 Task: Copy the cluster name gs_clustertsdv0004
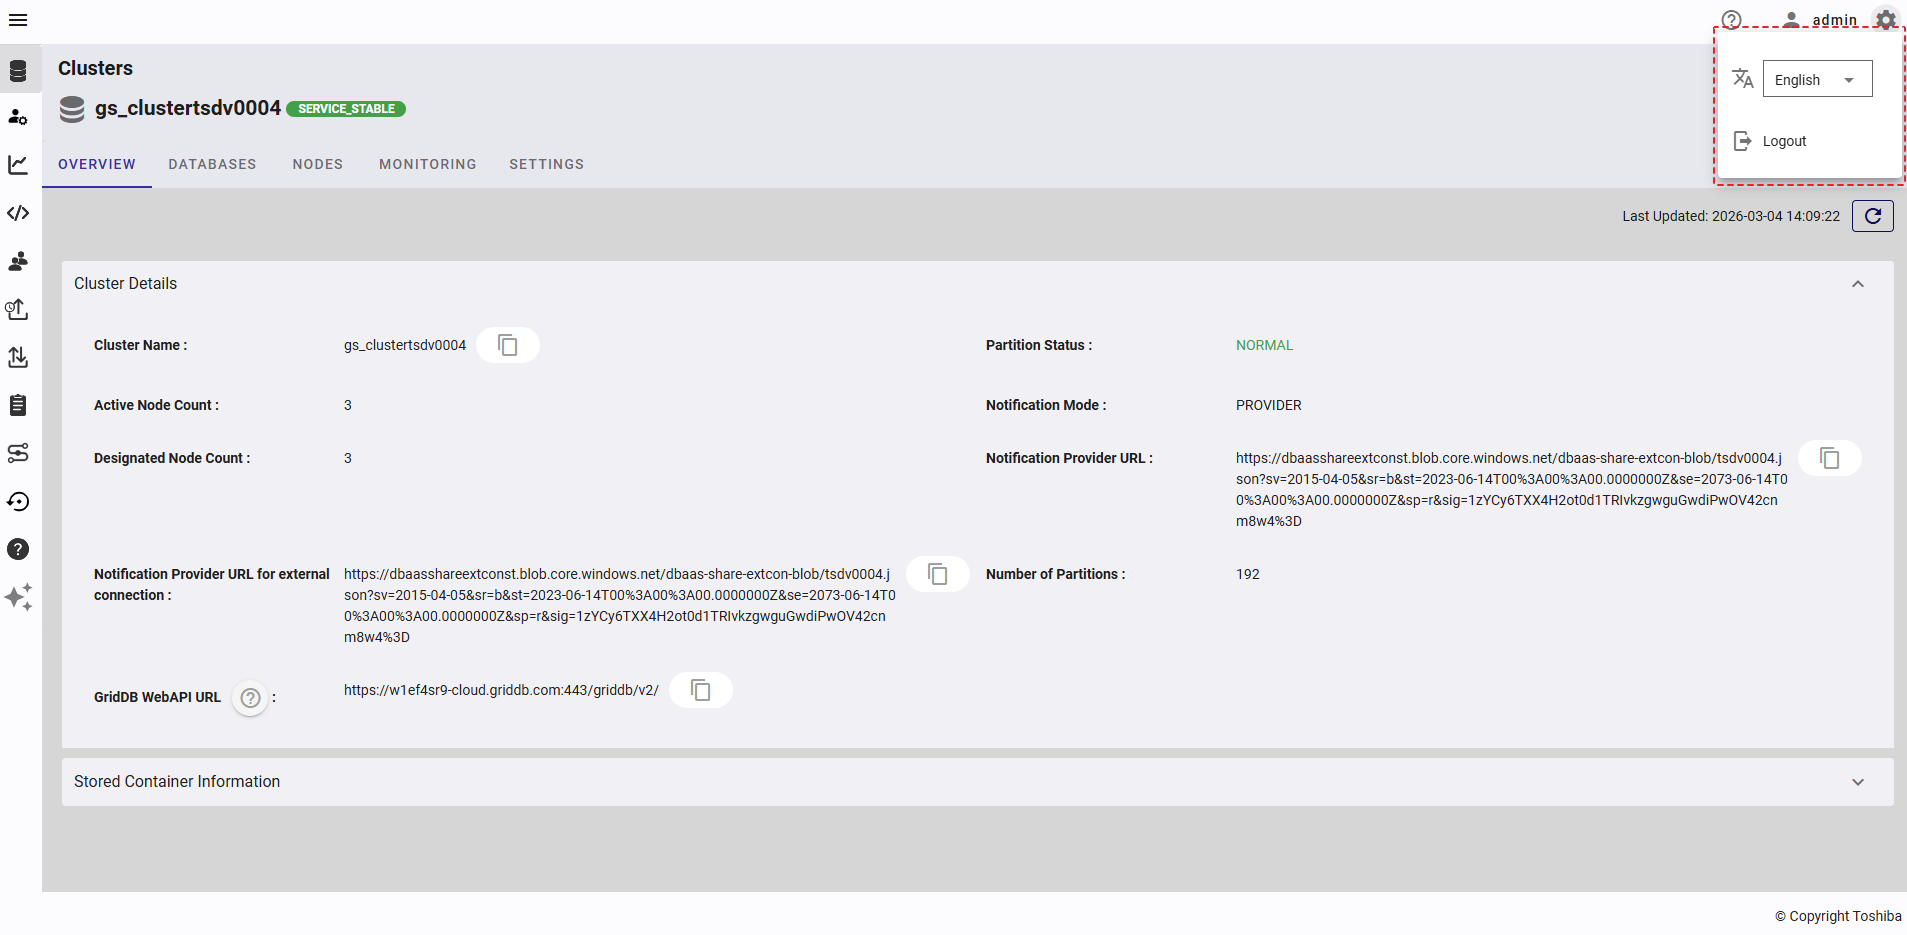tap(508, 345)
